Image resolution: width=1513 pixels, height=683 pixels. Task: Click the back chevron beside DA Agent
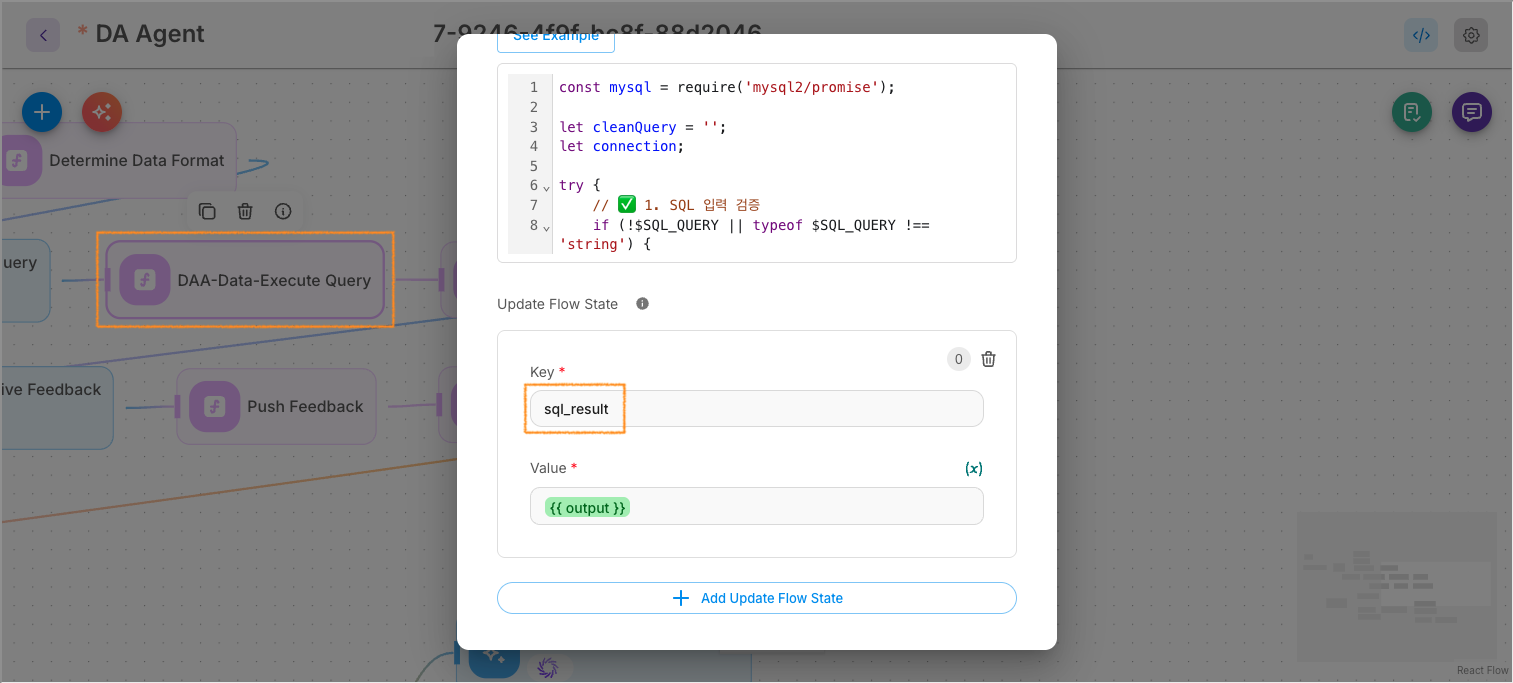(43, 35)
